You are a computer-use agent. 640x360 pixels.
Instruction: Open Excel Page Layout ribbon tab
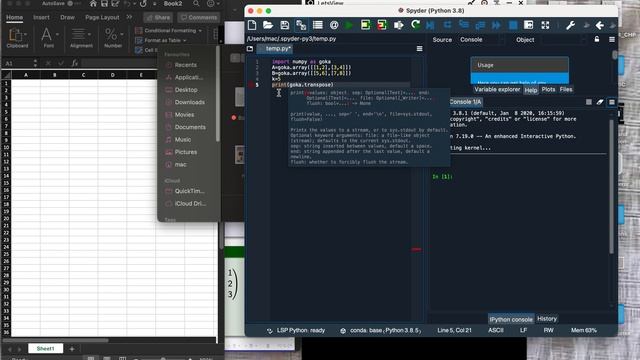point(102,18)
